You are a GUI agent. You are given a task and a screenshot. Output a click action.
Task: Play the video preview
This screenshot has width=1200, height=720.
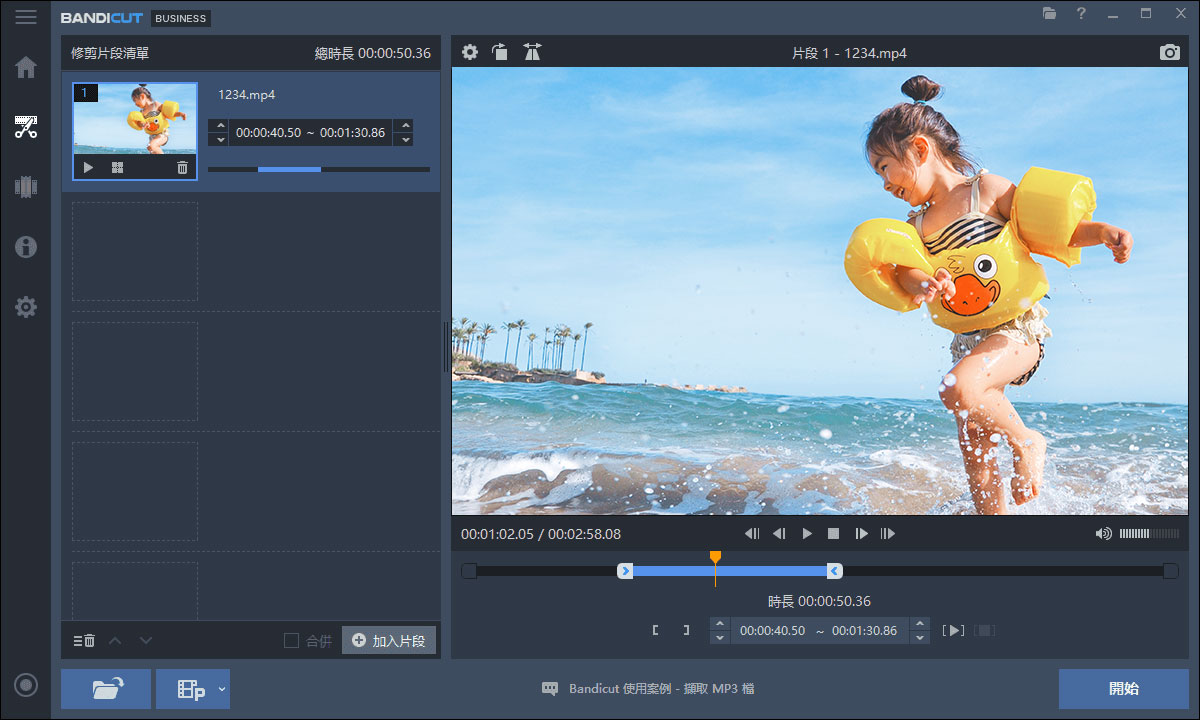point(807,534)
